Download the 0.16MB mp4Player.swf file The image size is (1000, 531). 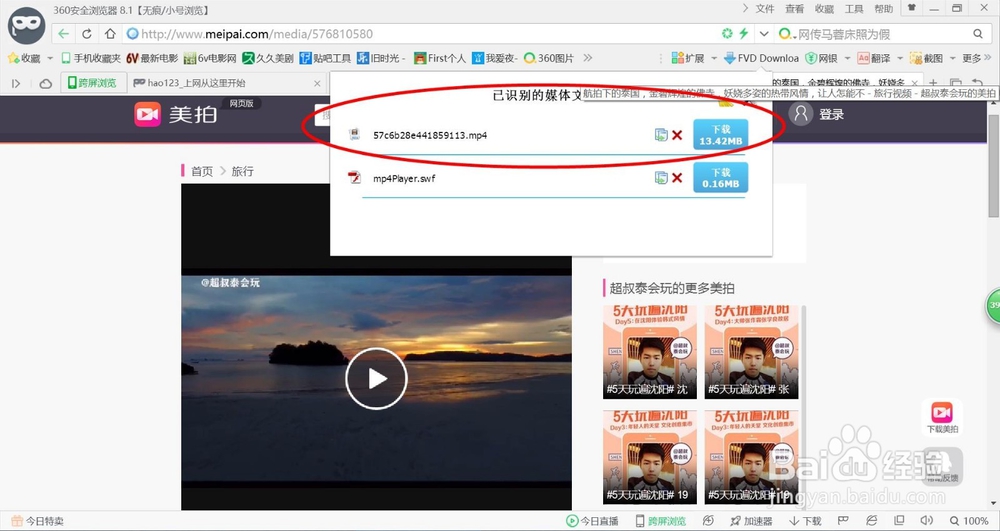[721, 178]
